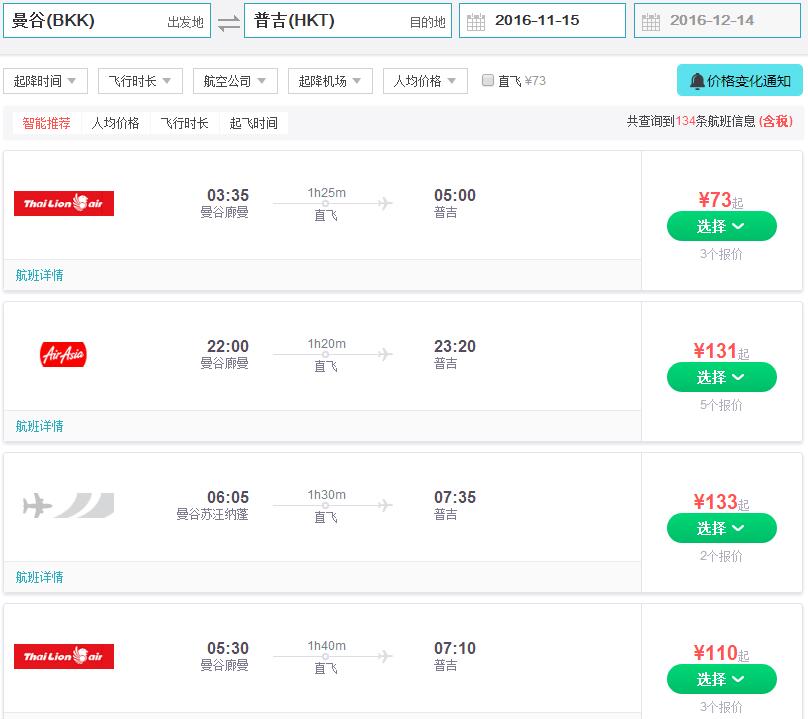Click the gray generic airplane logo

(68, 505)
